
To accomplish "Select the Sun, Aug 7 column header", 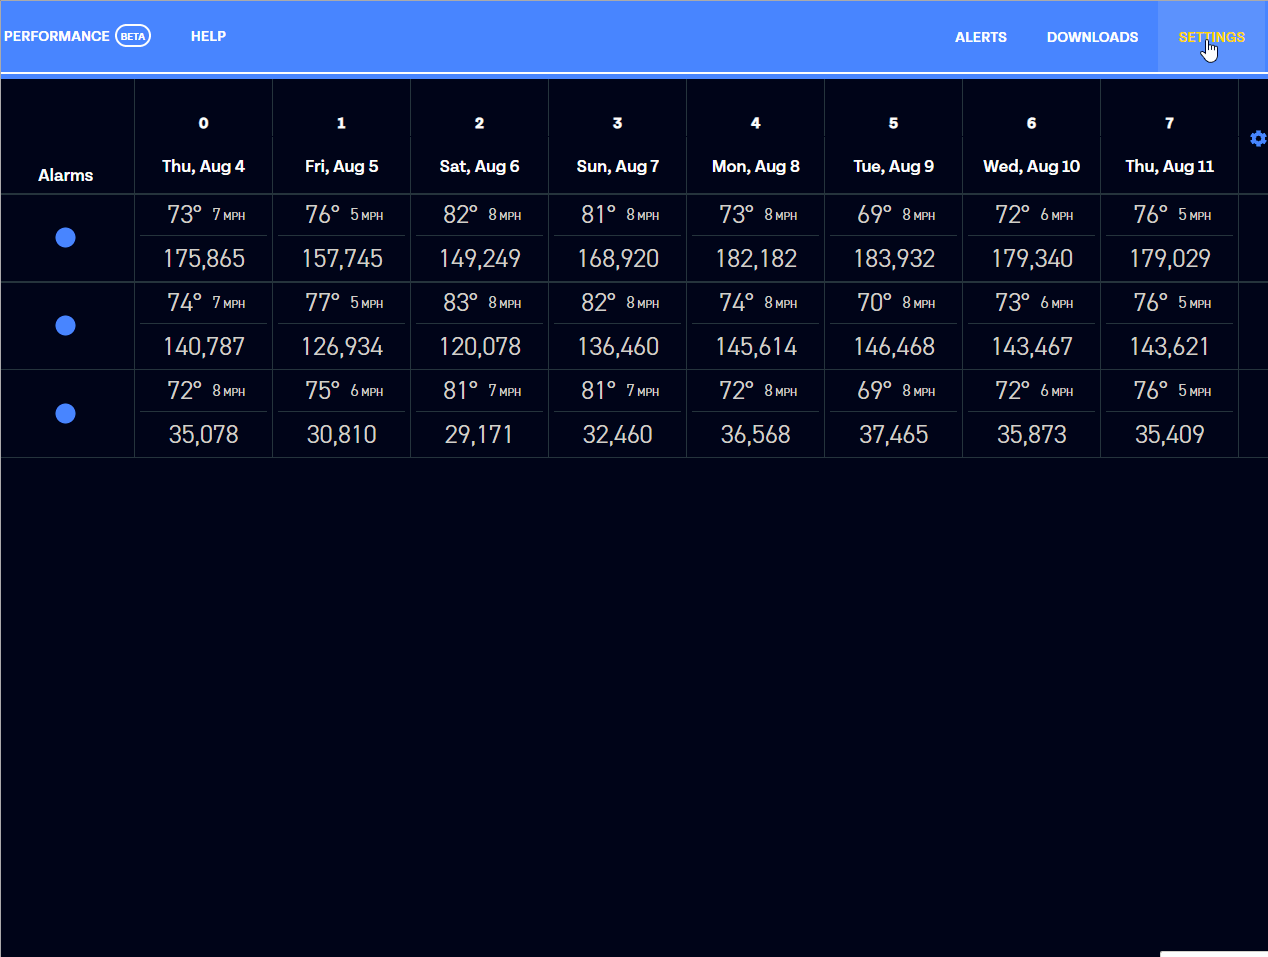I will [x=618, y=166].
